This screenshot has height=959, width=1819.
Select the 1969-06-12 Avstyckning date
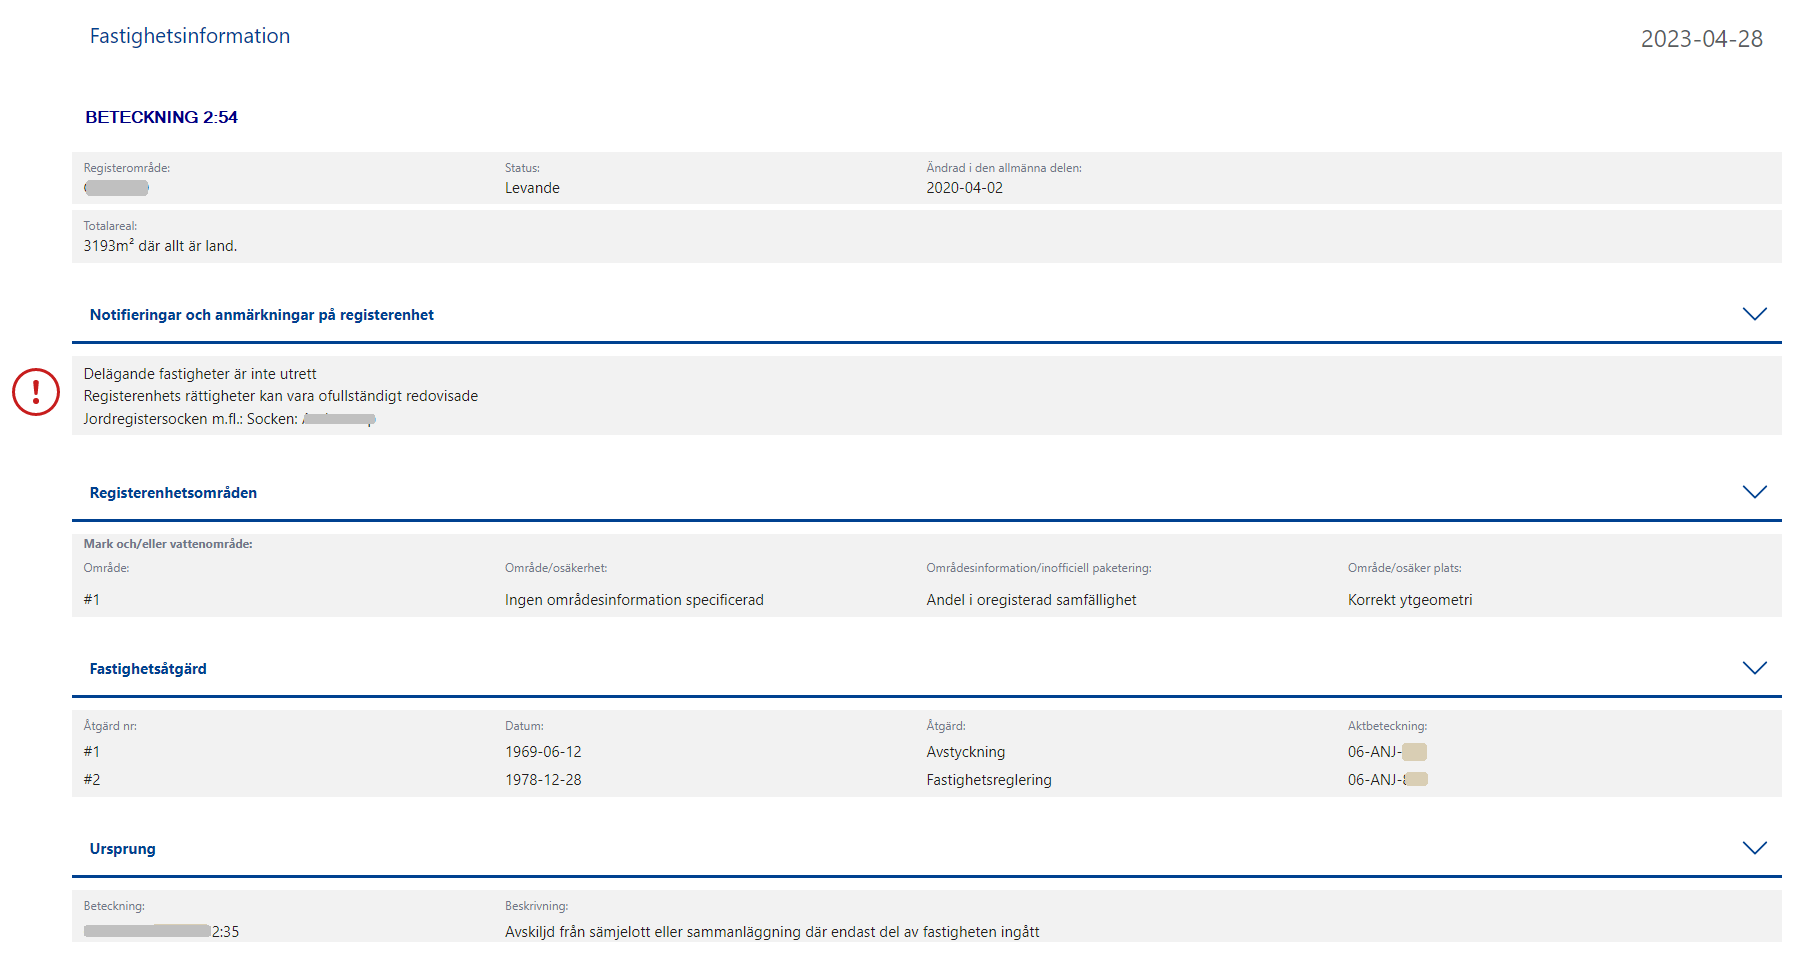[543, 752]
